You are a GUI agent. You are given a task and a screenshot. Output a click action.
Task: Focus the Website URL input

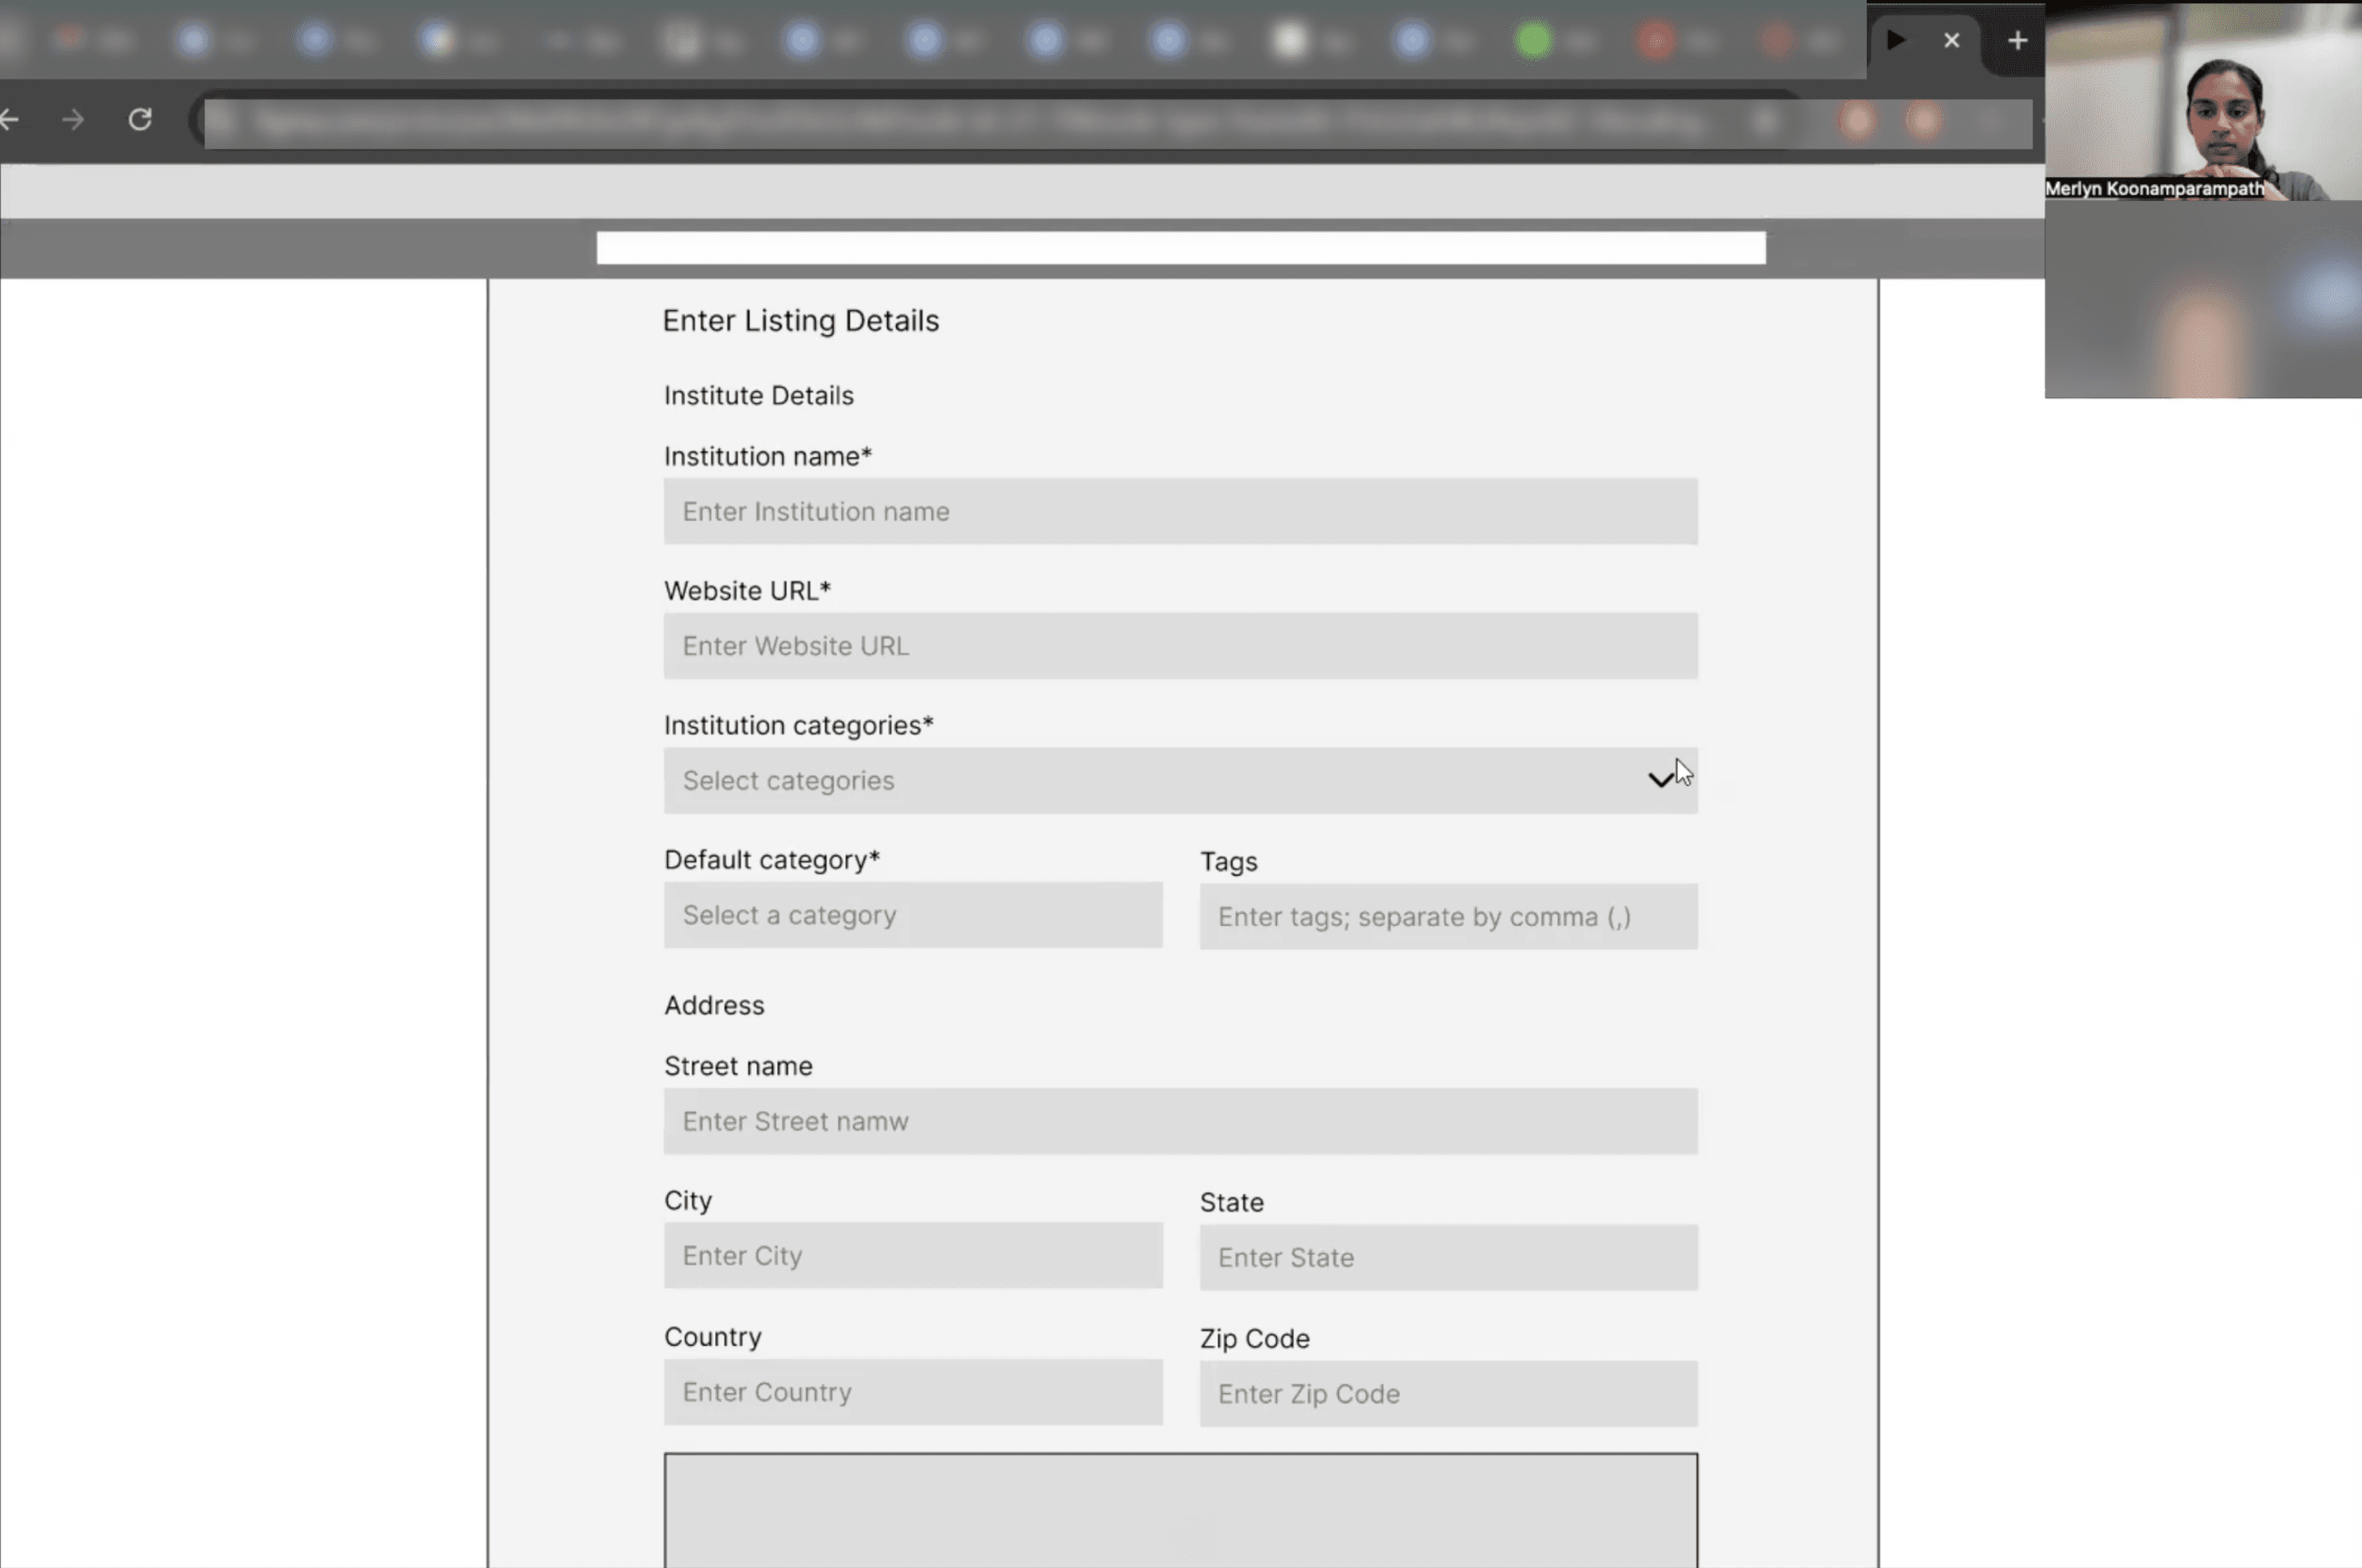pyautogui.click(x=1180, y=646)
